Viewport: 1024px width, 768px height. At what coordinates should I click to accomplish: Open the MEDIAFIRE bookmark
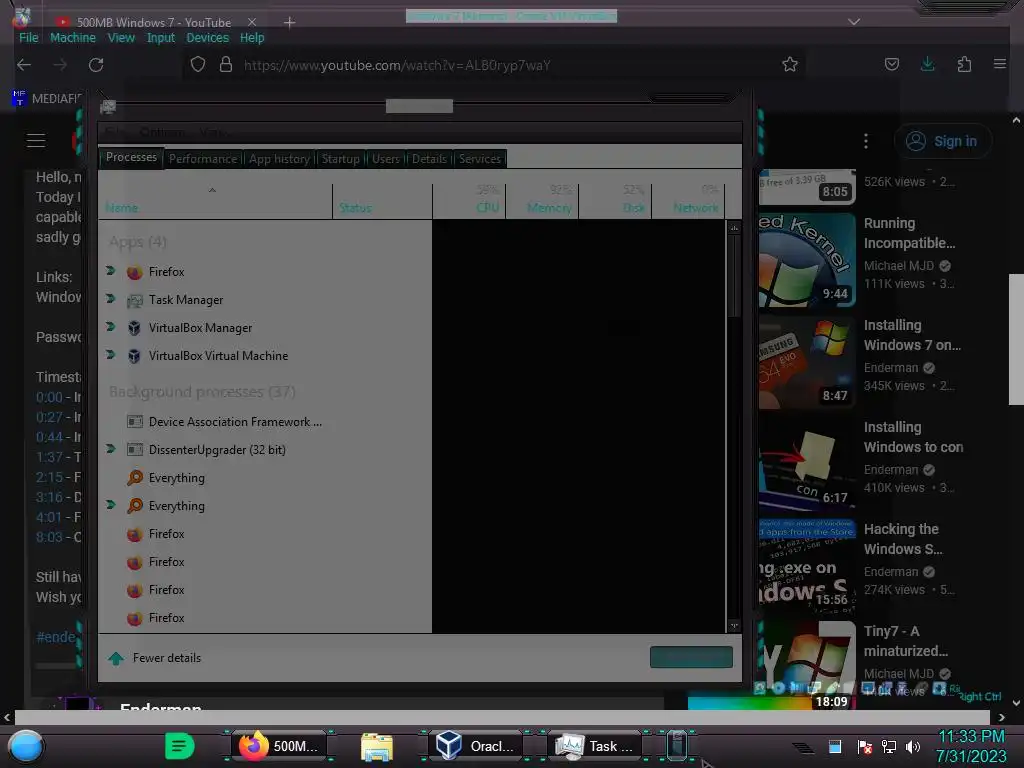(48, 99)
